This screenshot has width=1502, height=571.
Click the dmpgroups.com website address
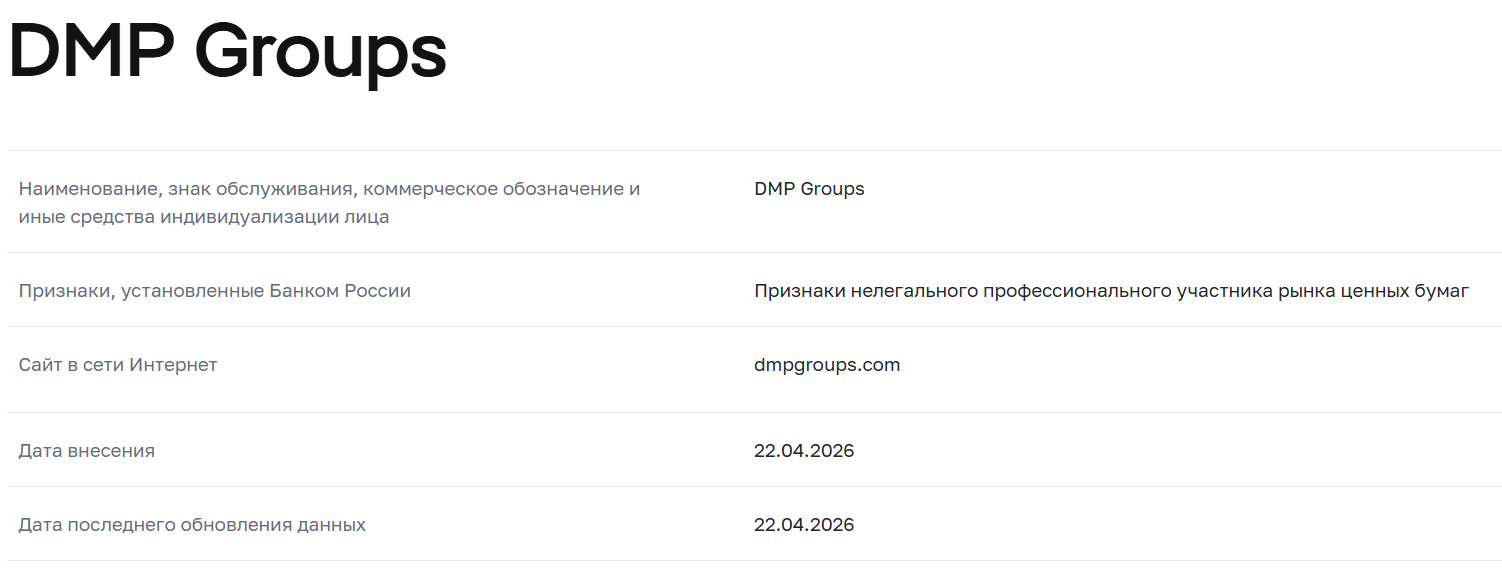coord(827,365)
